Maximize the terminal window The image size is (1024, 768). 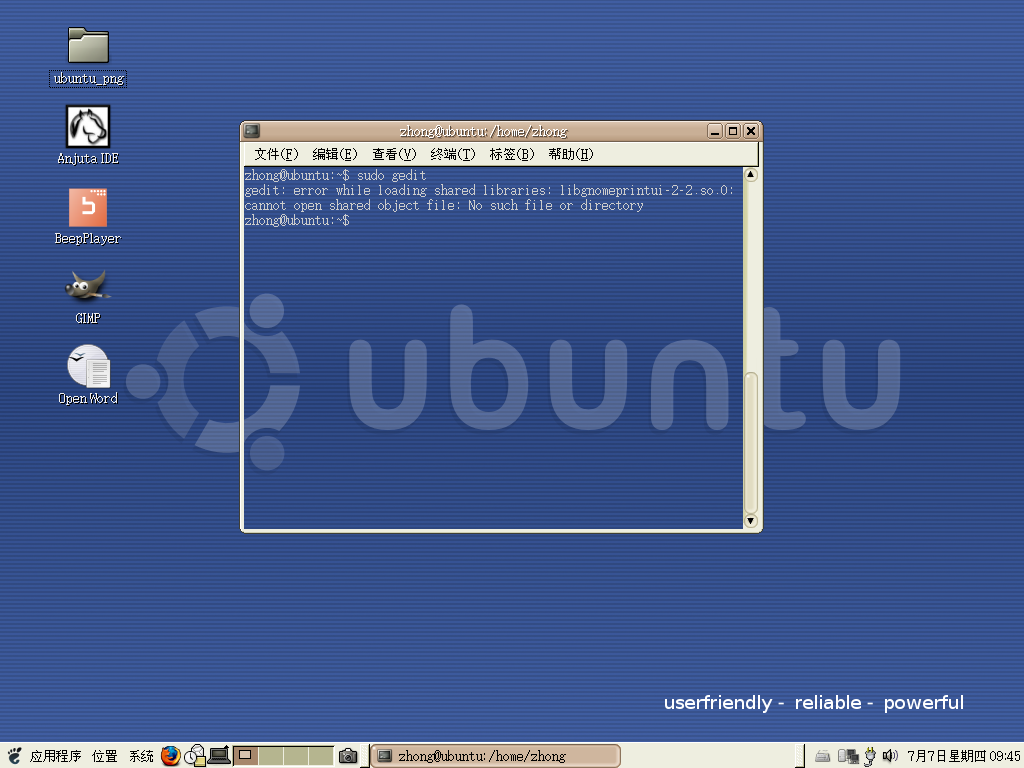(x=733, y=131)
